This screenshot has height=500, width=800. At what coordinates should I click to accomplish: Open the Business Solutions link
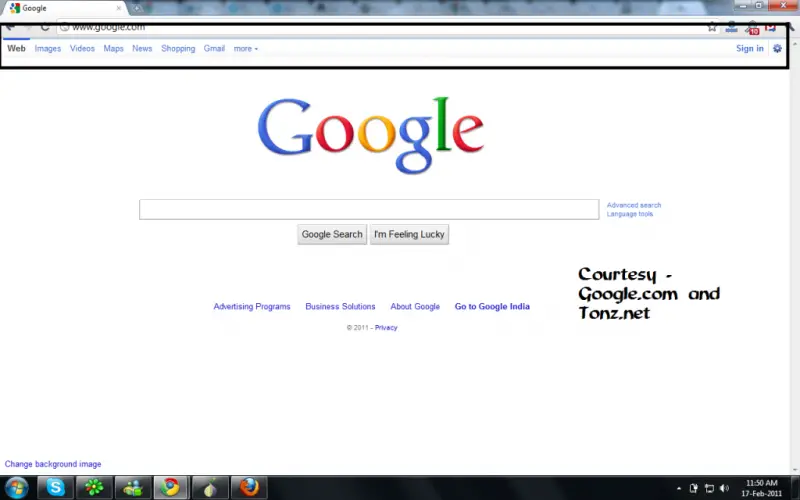click(x=340, y=306)
